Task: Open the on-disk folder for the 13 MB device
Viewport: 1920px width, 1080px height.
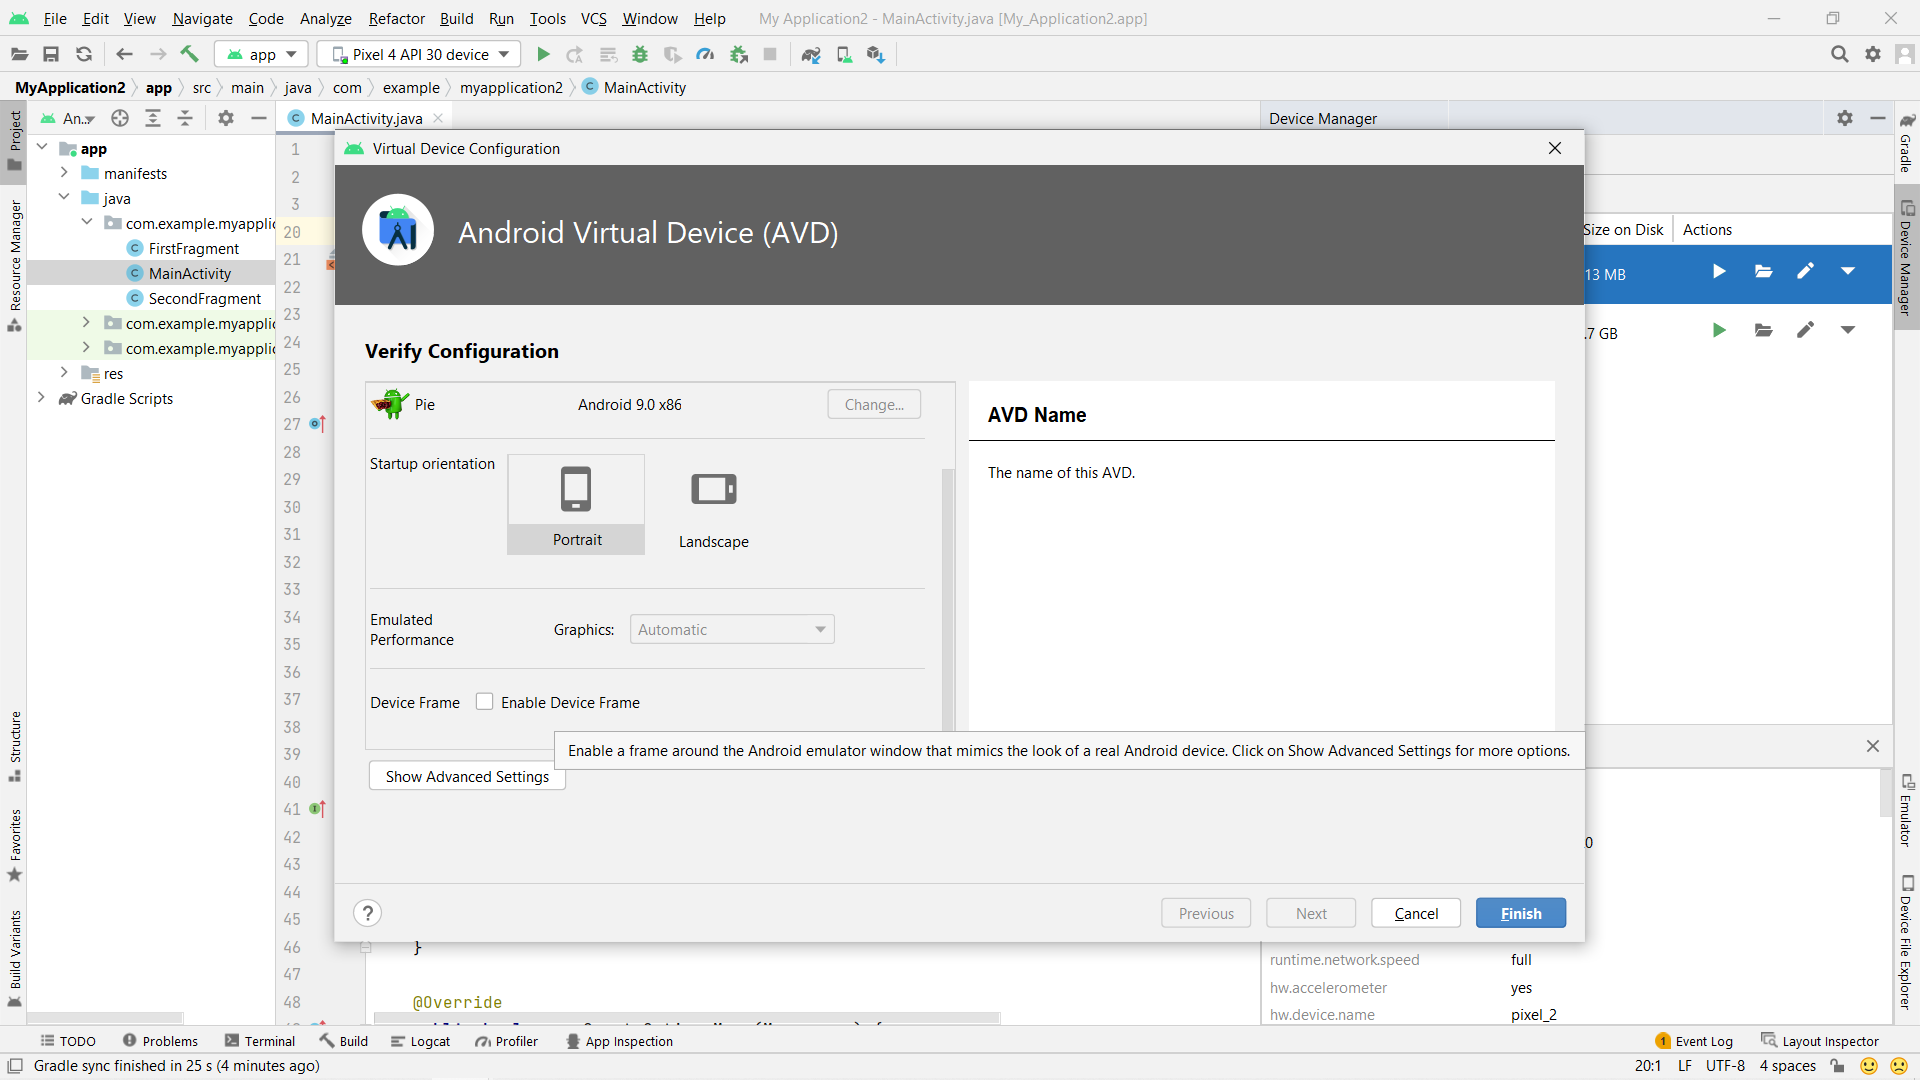Action: pos(1764,271)
